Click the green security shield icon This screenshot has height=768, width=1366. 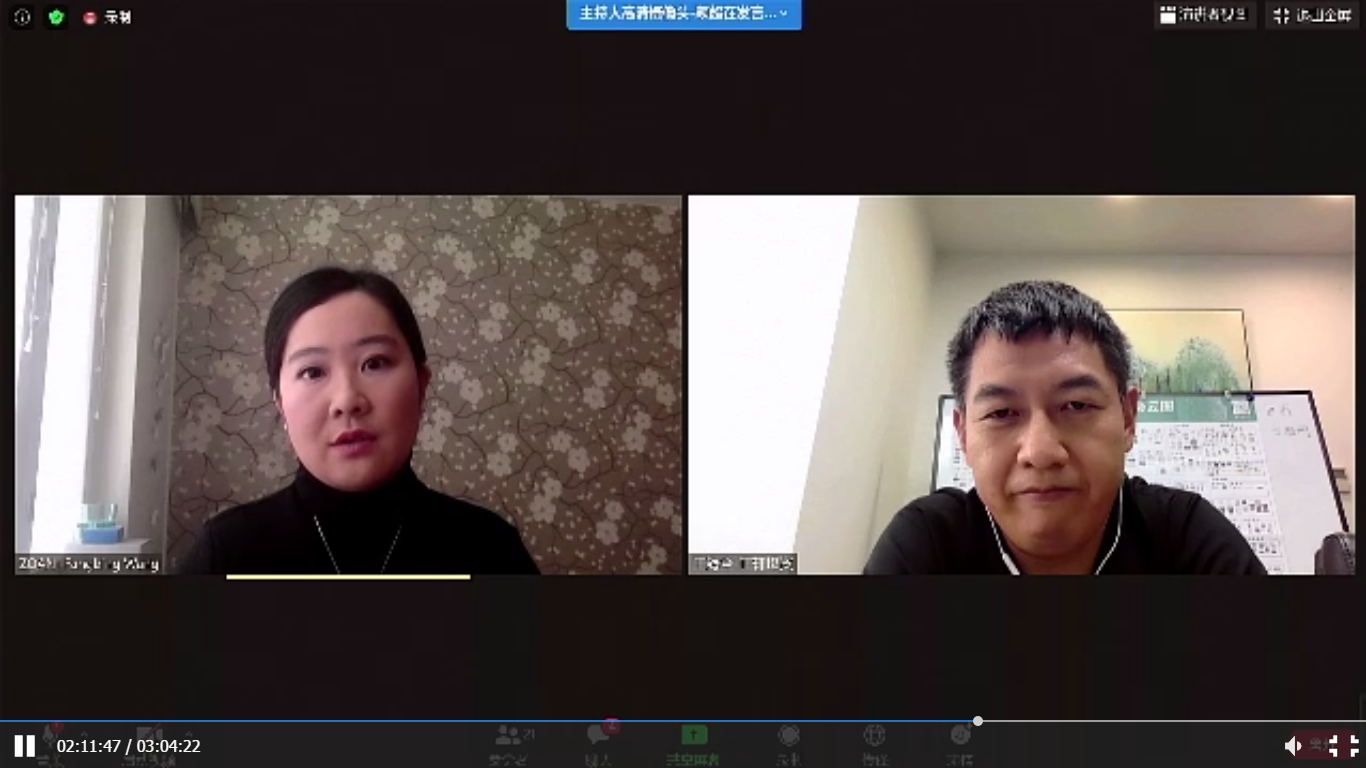56,17
